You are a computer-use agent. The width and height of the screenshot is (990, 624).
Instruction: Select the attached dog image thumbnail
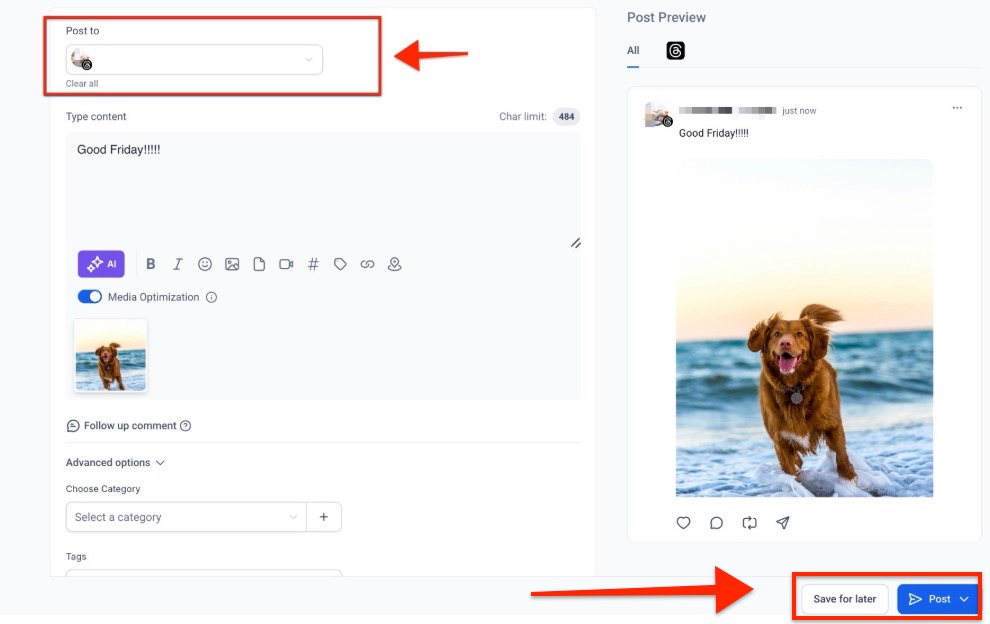tap(110, 356)
